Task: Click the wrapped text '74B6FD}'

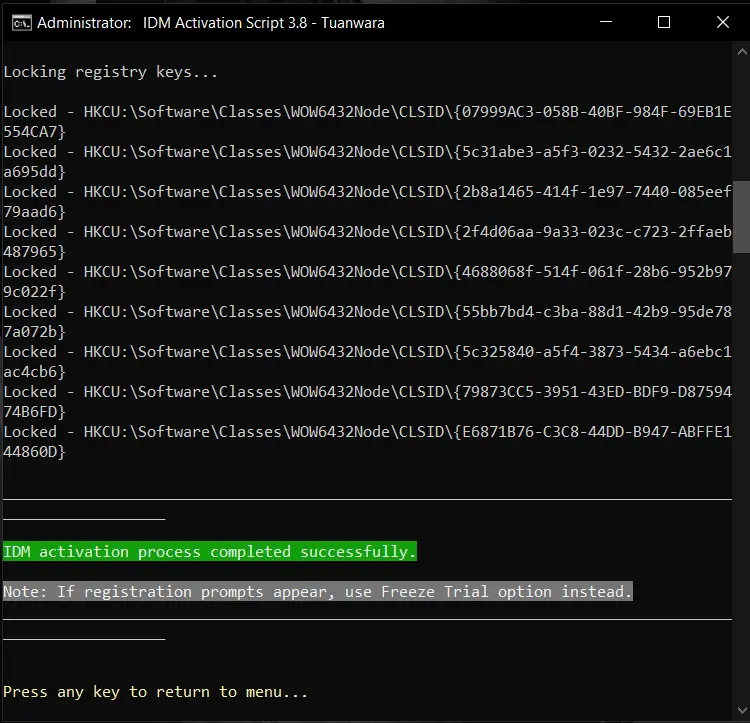Action: click(34, 412)
